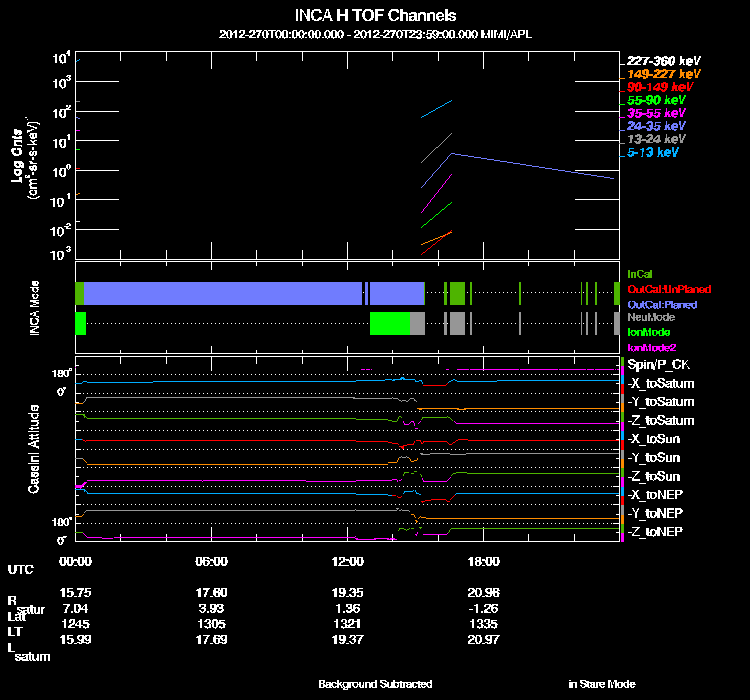Click the red 90-149 keV legend label
The height and width of the screenshot is (700, 750).
click(660, 87)
